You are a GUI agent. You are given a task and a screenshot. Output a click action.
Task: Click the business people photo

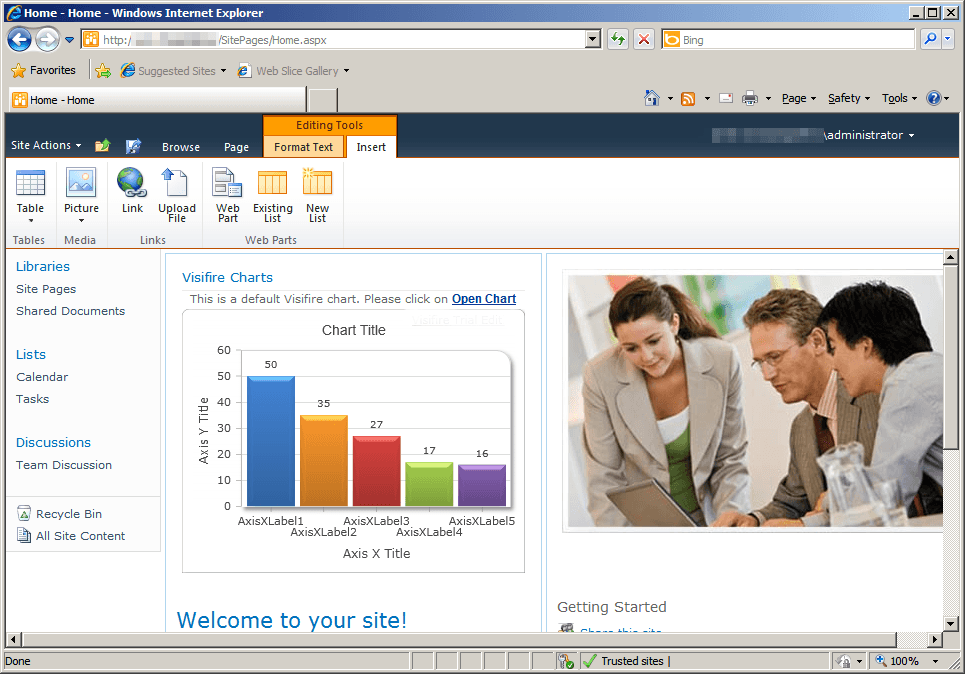point(755,401)
